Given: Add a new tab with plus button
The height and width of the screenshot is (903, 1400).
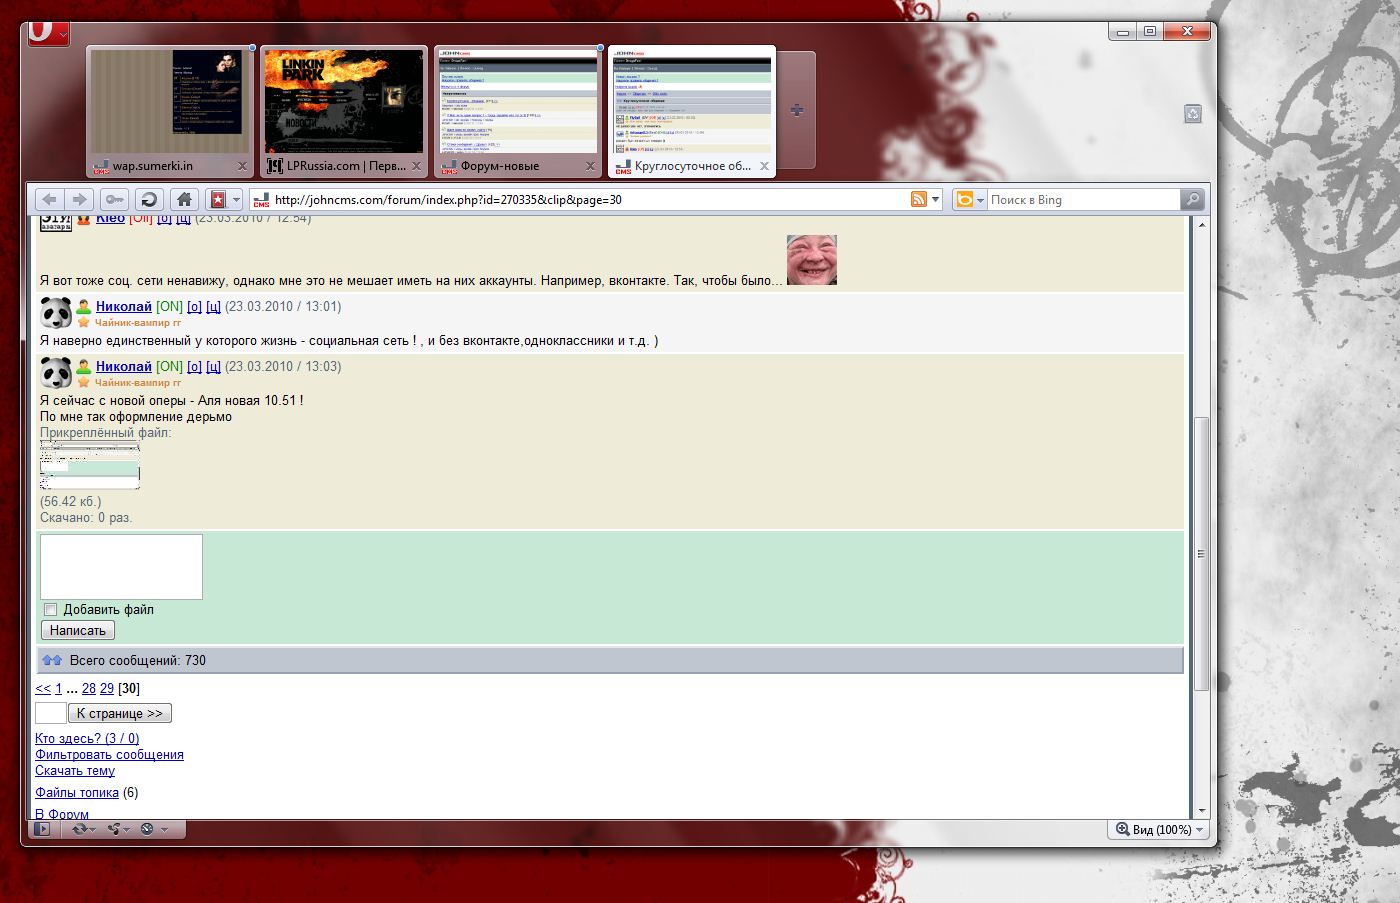Looking at the screenshot, I should pyautogui.click(x=797, y=110).
